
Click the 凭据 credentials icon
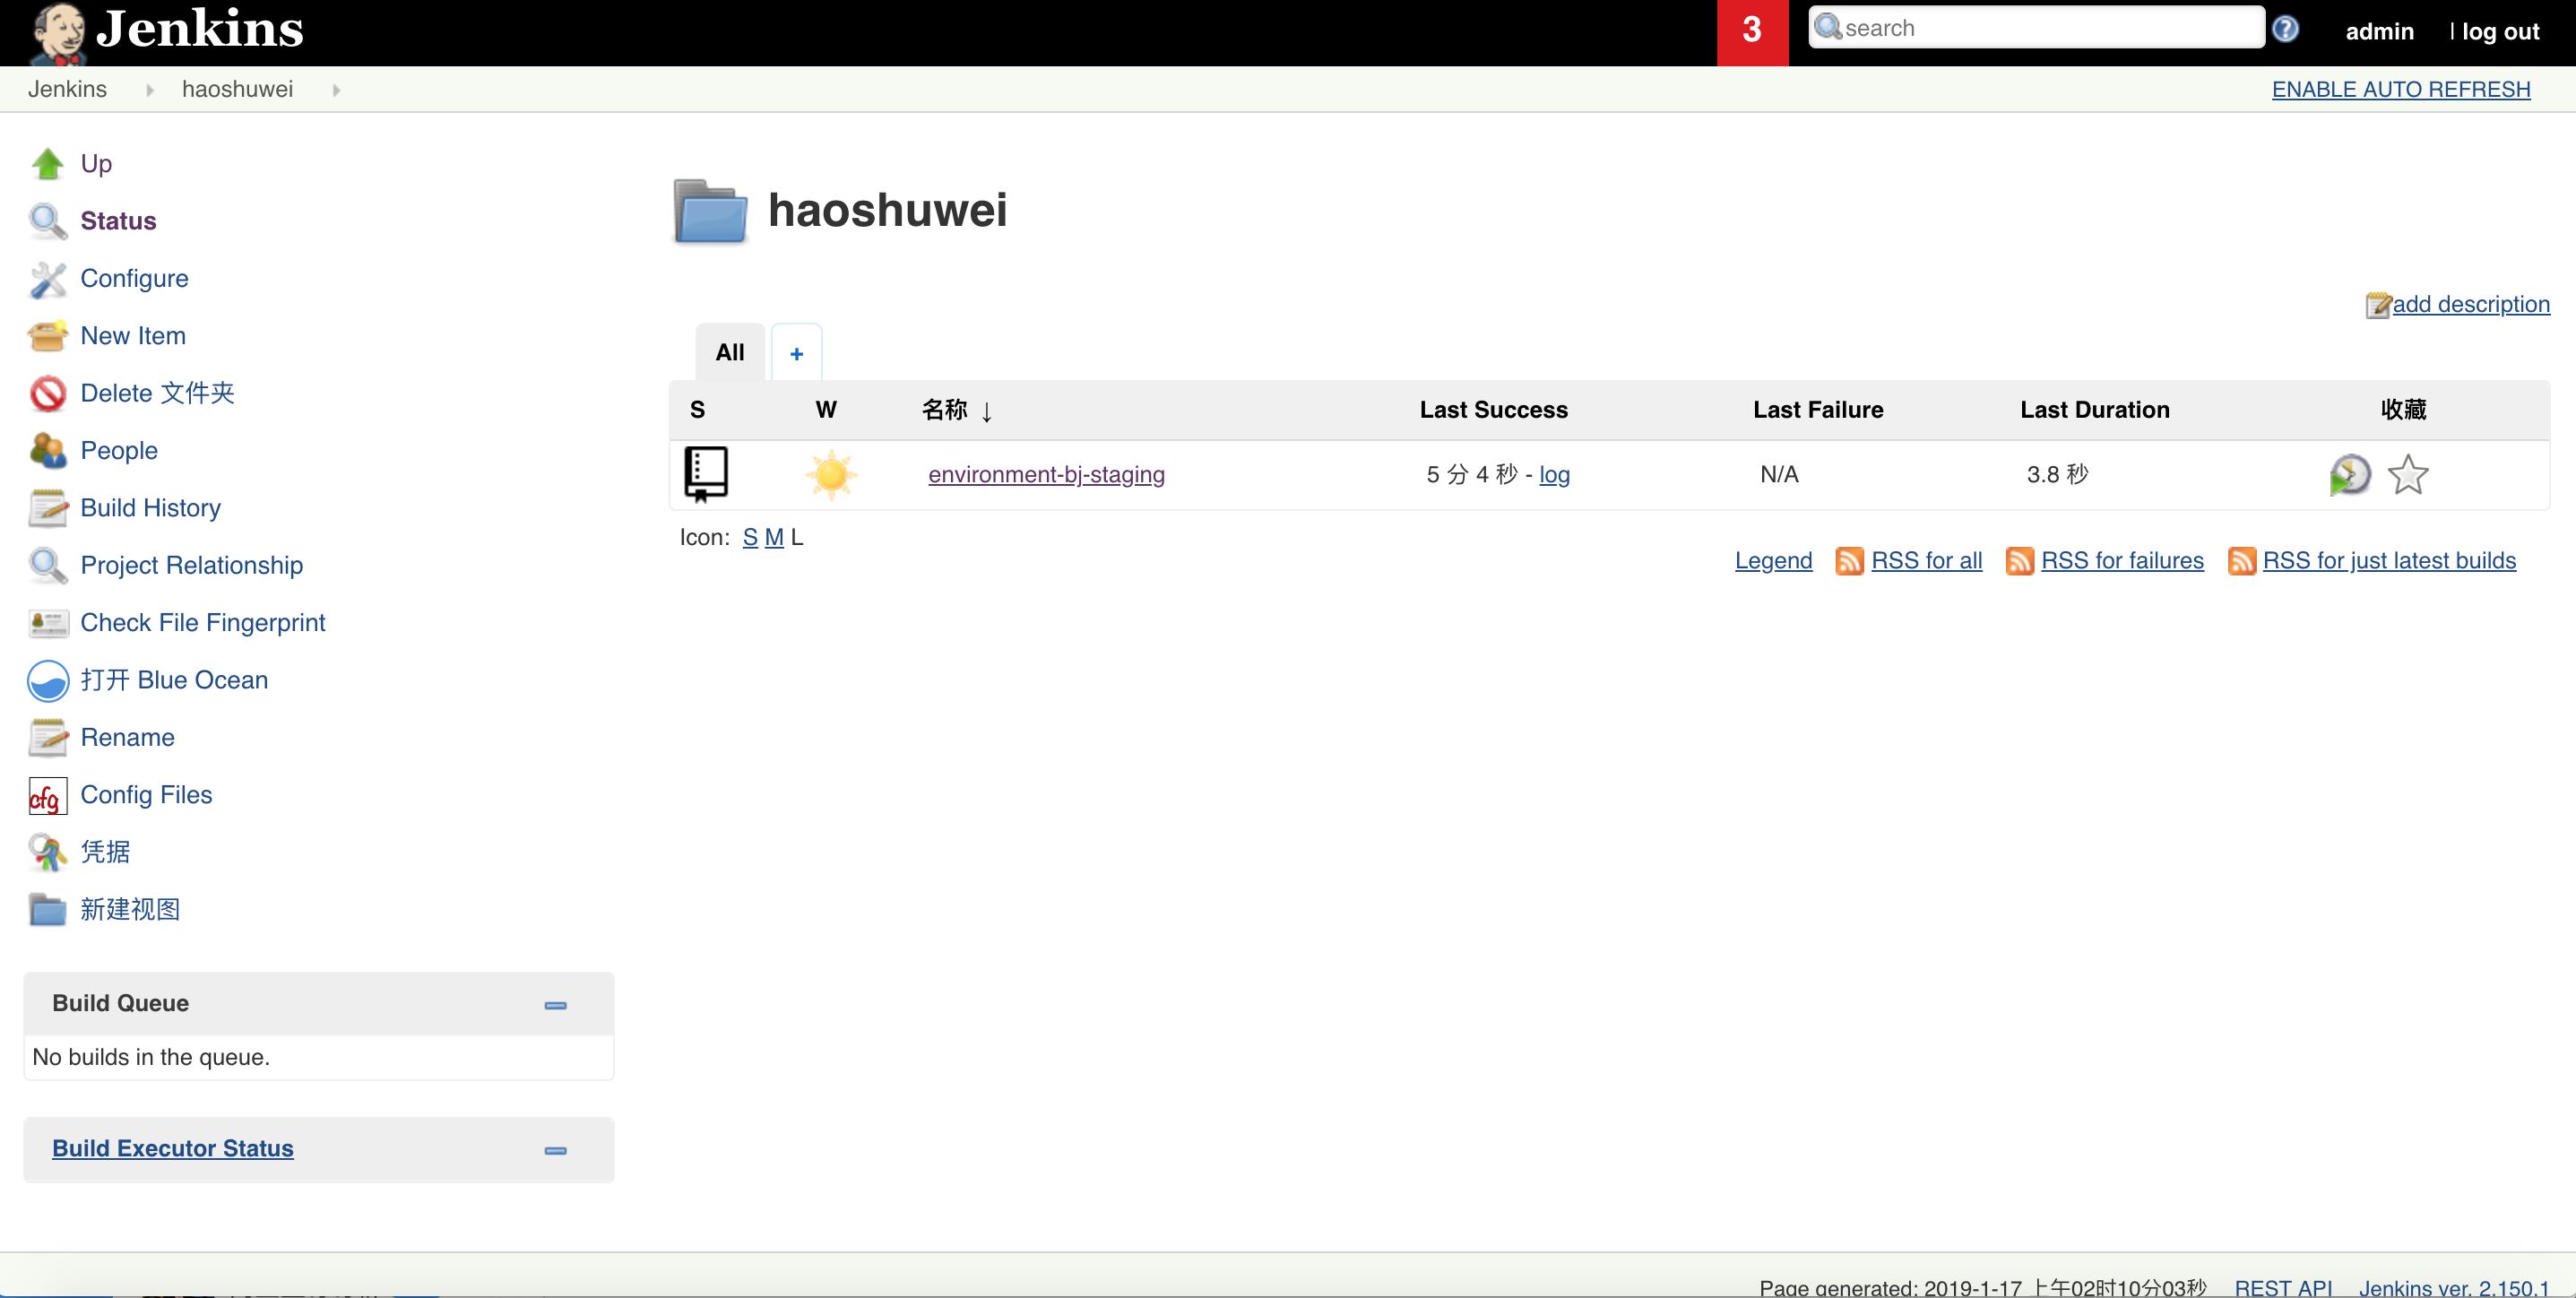[47, 851]
